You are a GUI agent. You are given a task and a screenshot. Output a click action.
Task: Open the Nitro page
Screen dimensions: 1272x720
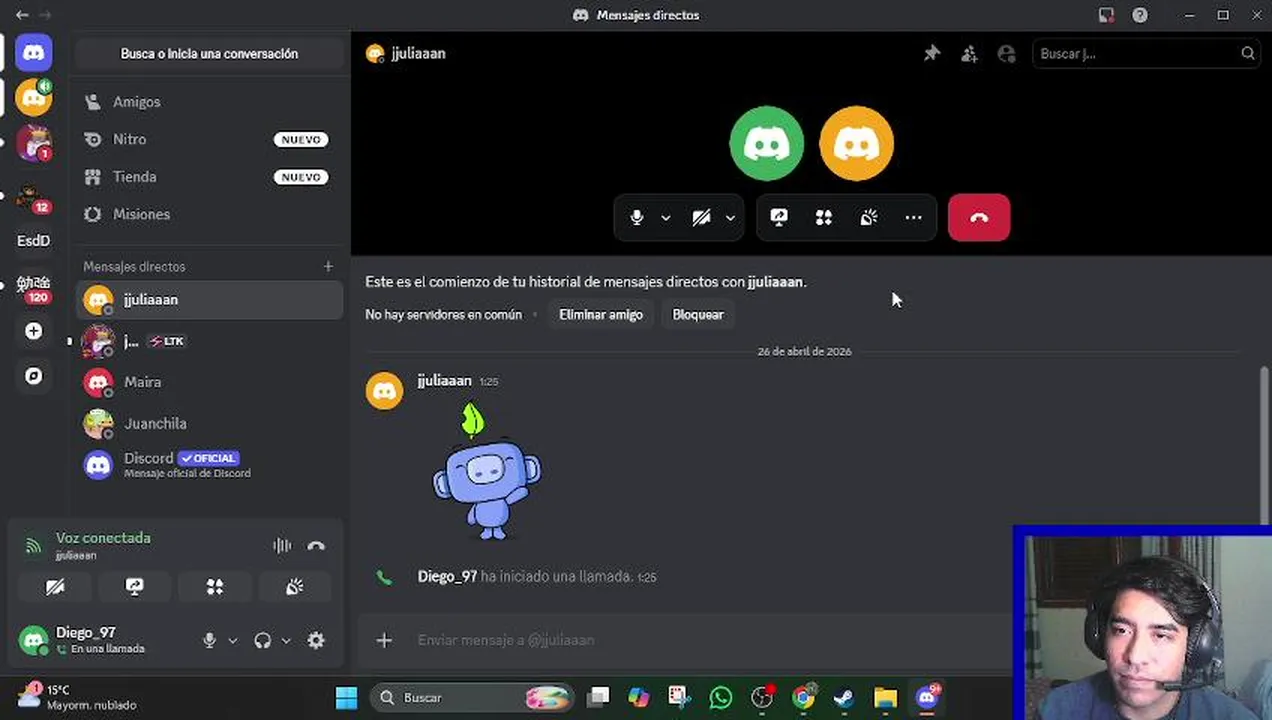point(209,139)
